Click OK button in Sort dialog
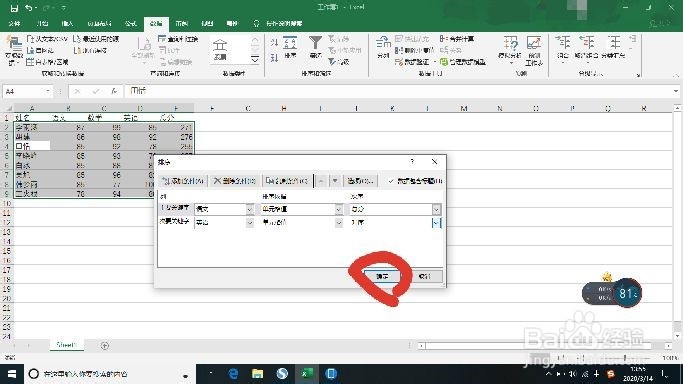 [382, 276]
